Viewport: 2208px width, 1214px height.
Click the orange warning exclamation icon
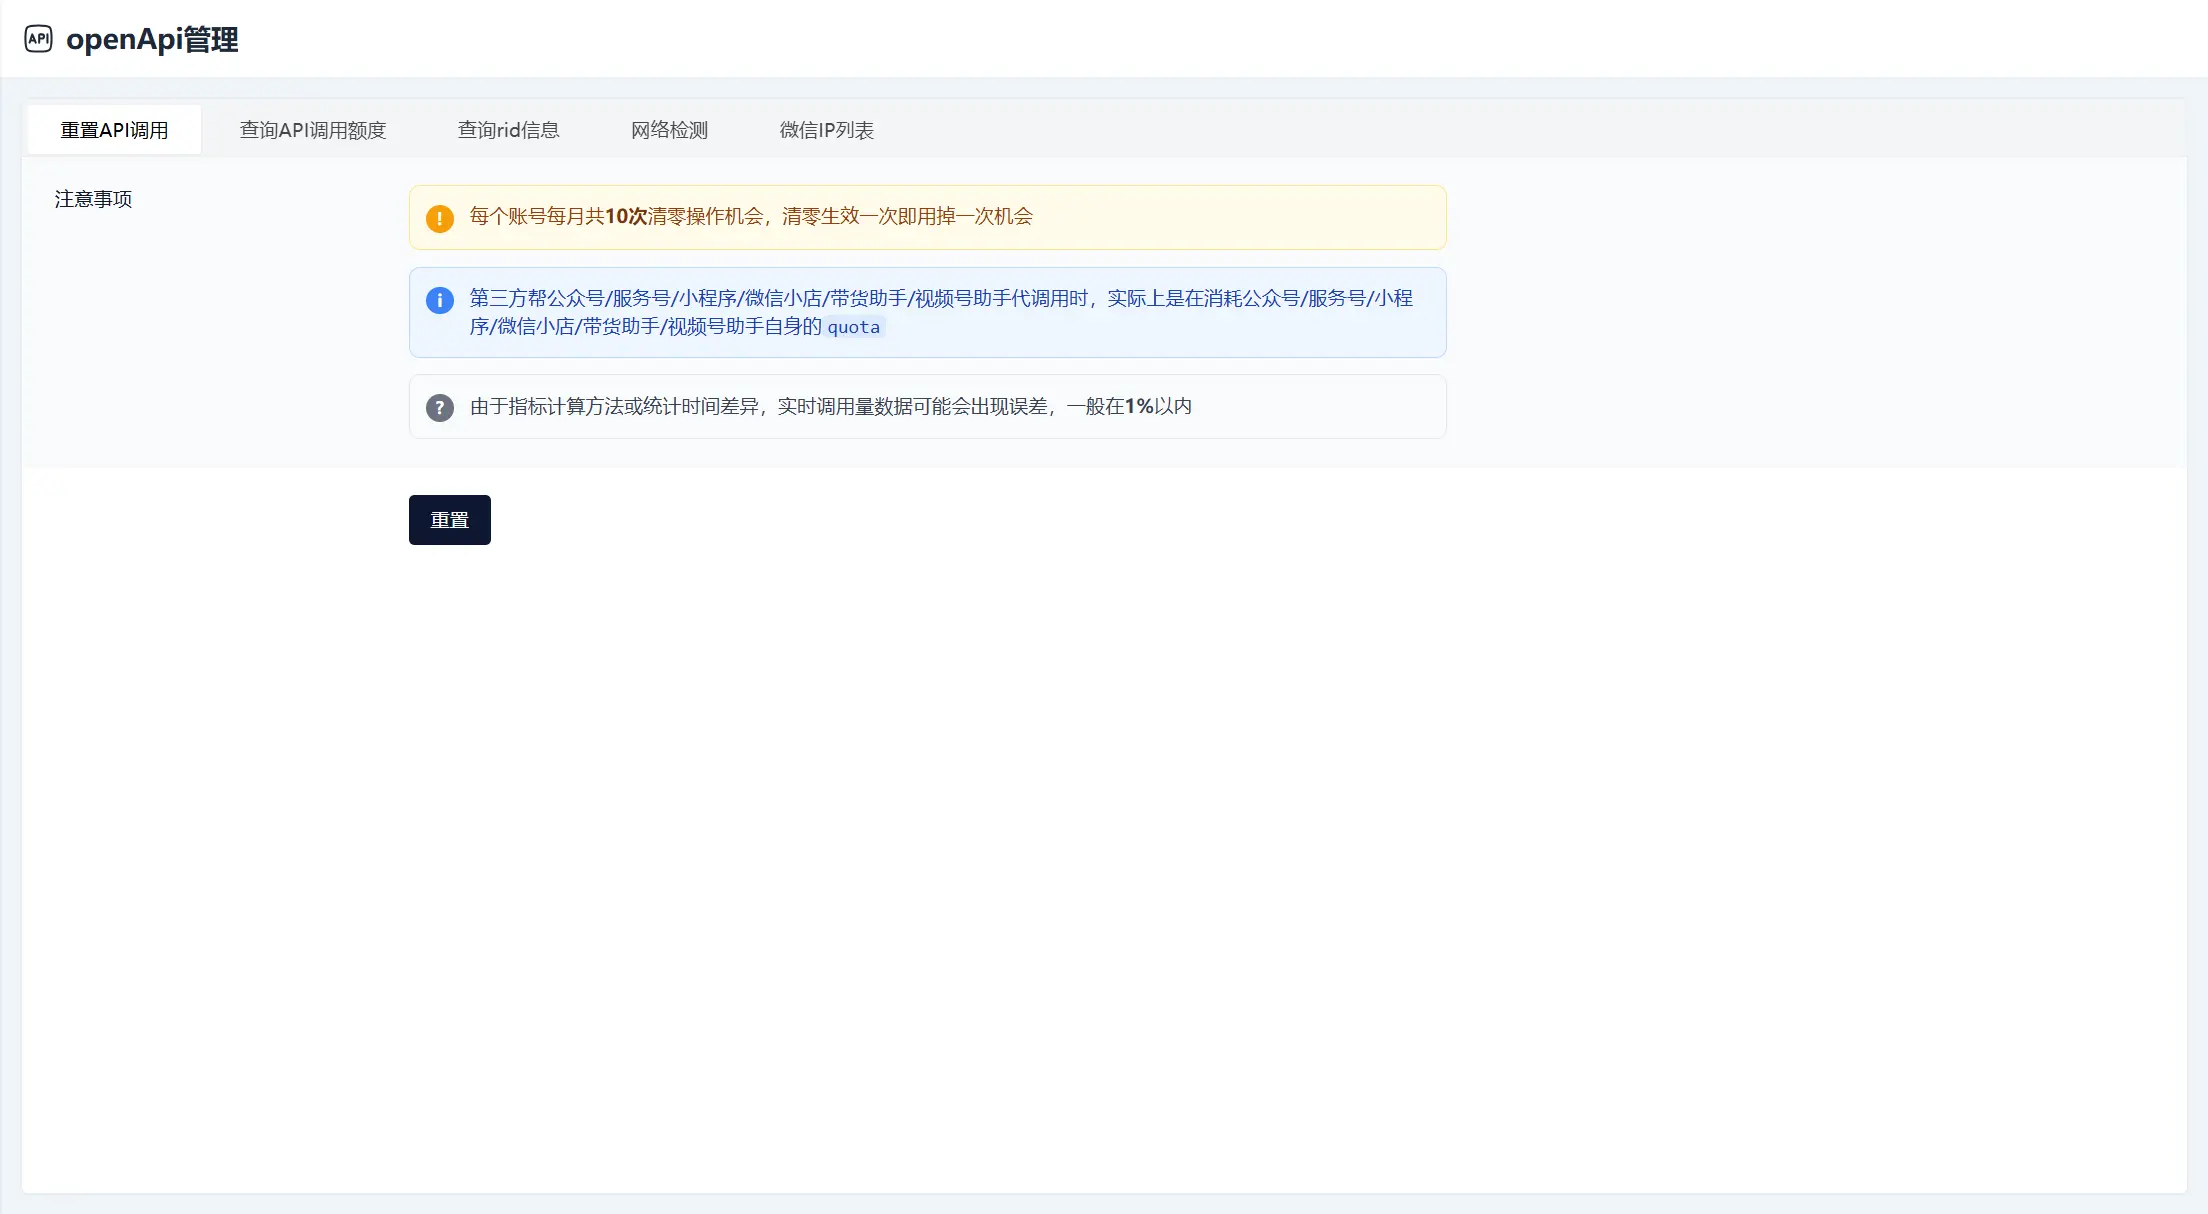tap(439, 218)
